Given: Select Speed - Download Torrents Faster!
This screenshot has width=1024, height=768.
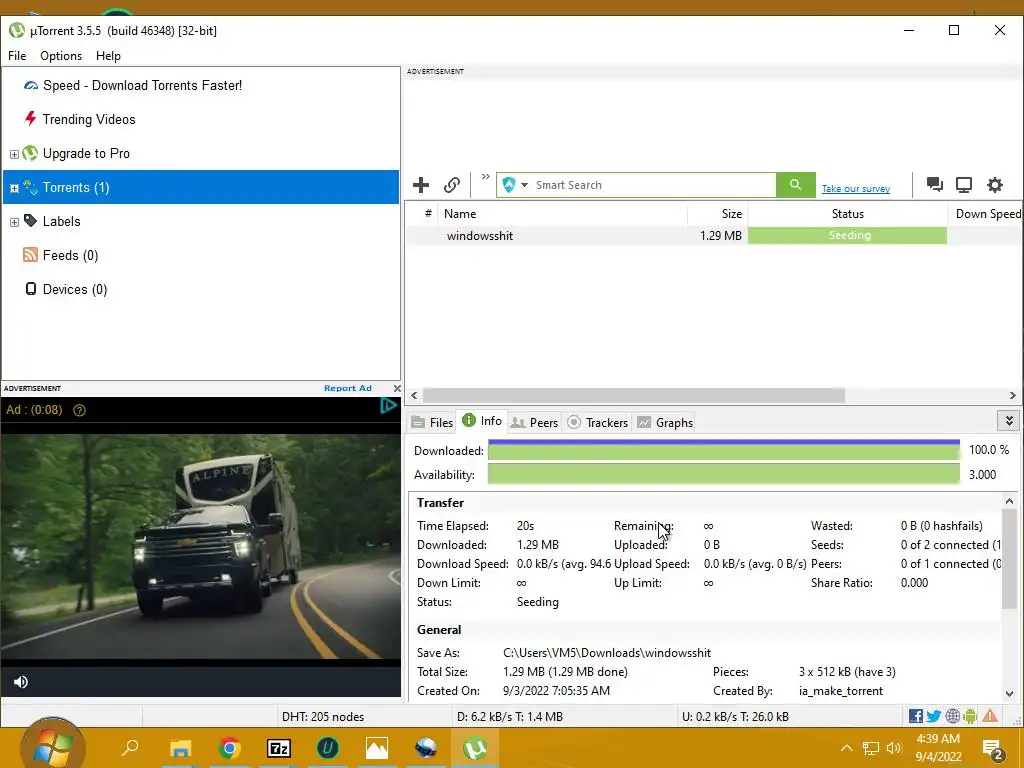Looking at the screenshot, I should tap(142, 86).
